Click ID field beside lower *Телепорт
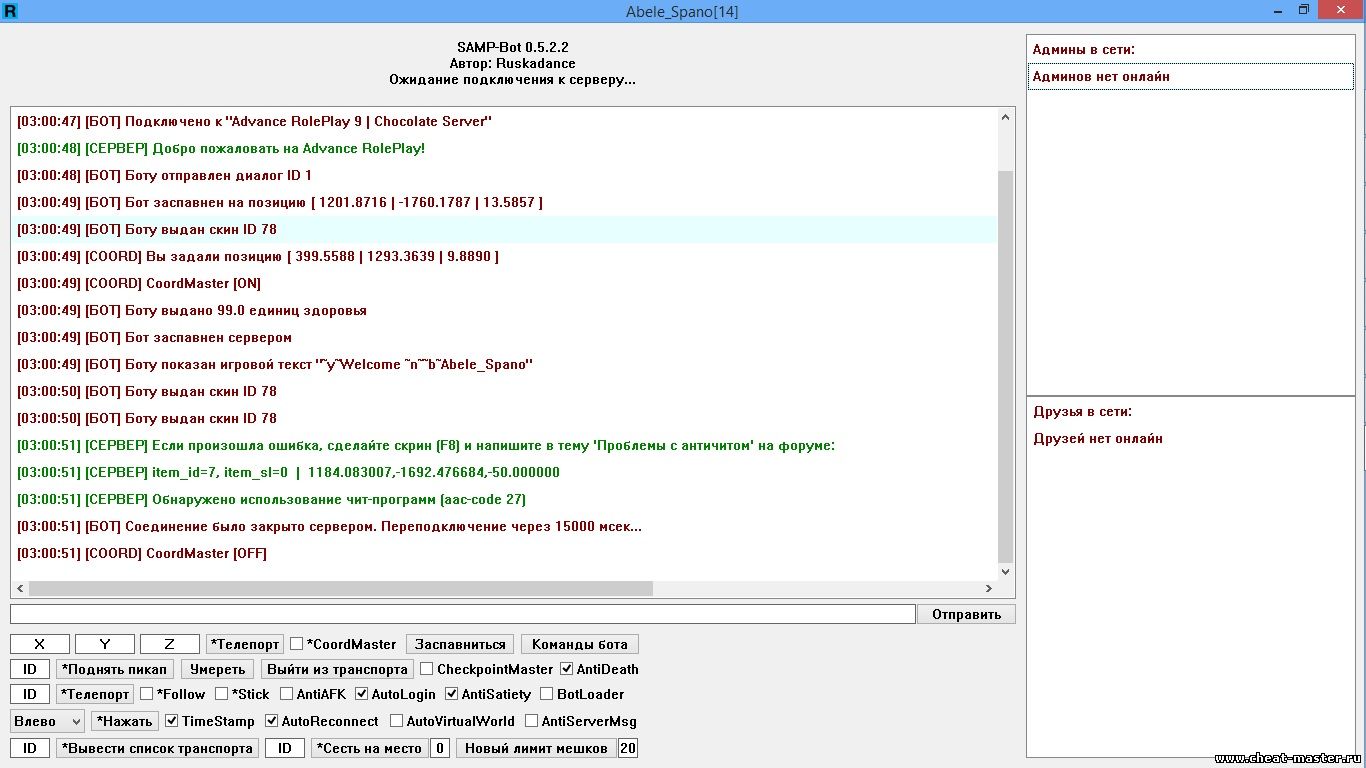 click(x=30, y=694)
